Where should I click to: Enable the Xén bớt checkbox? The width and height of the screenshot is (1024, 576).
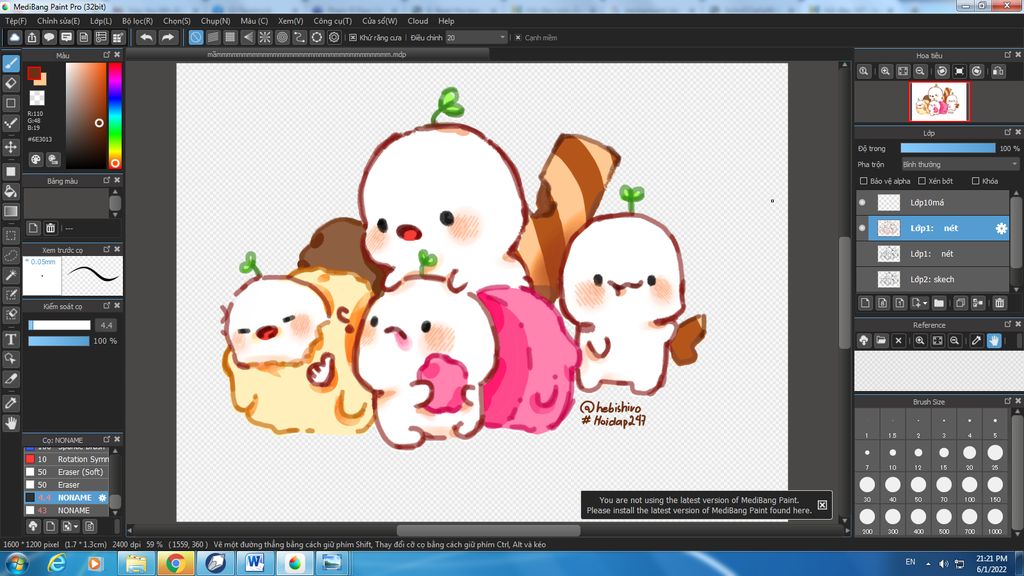[921, 181]
